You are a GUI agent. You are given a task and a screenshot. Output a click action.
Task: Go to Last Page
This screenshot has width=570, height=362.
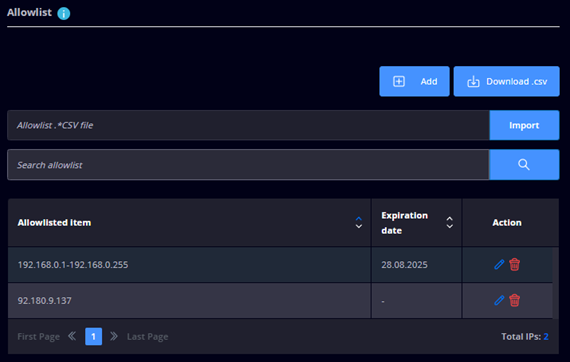pyautogui.click(x=148, y=337)
